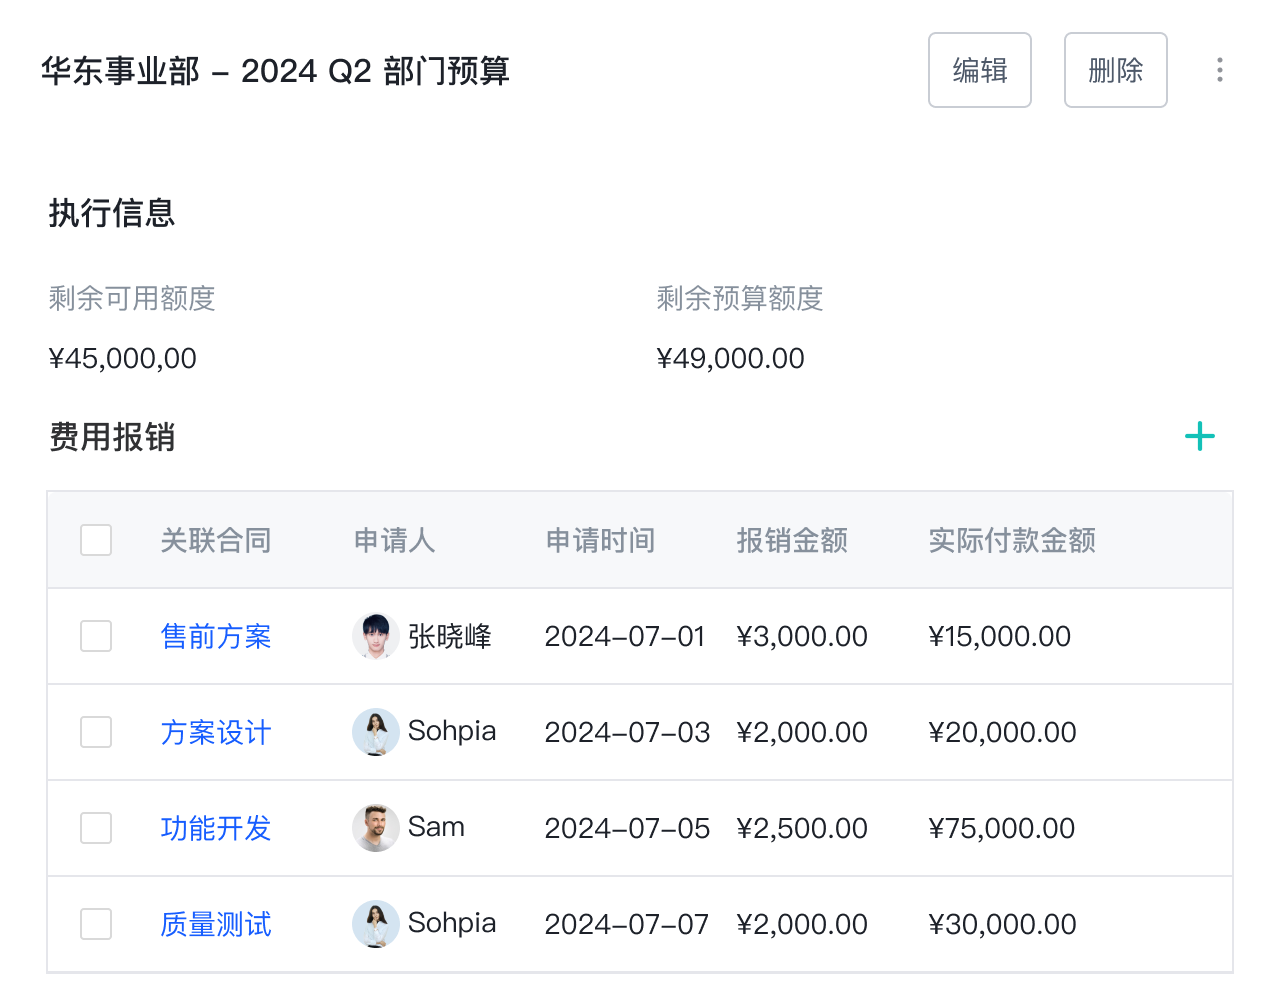Open the 方案设计 contract link
The width and height of the screenshot is (1280, 1004).
pyautogui.click(x=216, y=732)
